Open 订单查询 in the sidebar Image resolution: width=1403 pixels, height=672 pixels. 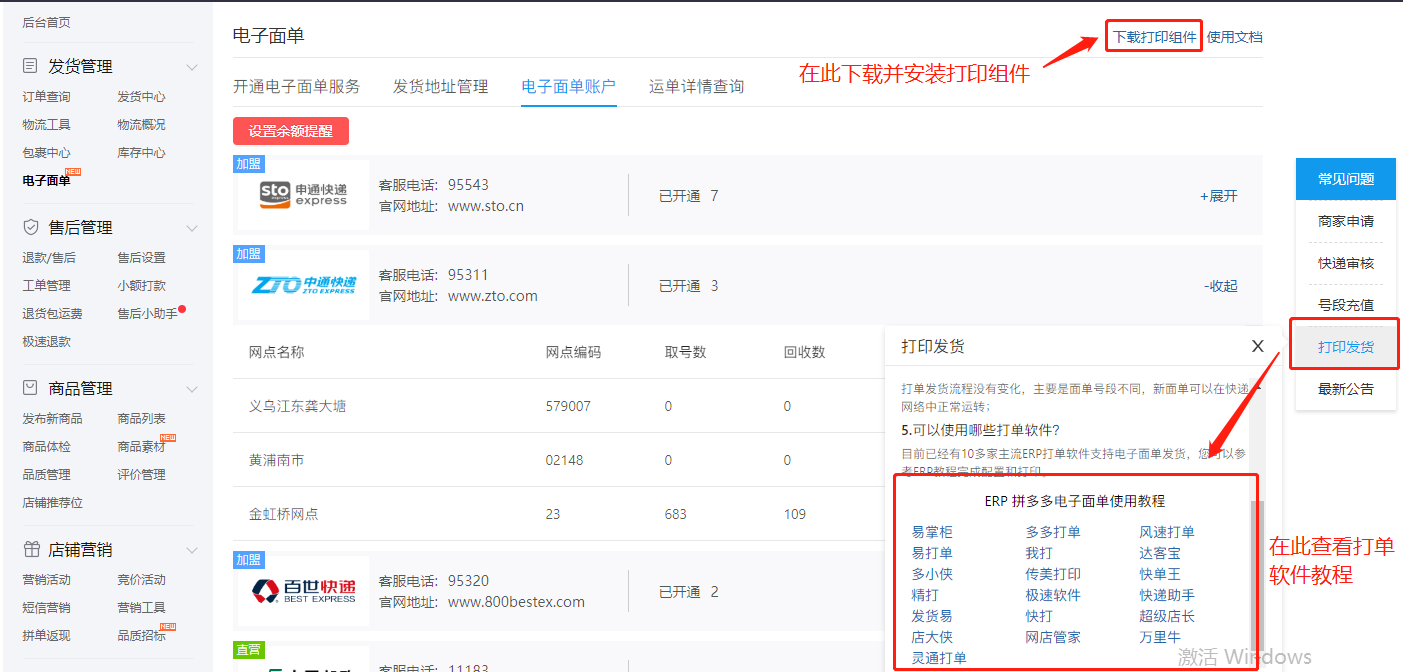click(46, 97)
